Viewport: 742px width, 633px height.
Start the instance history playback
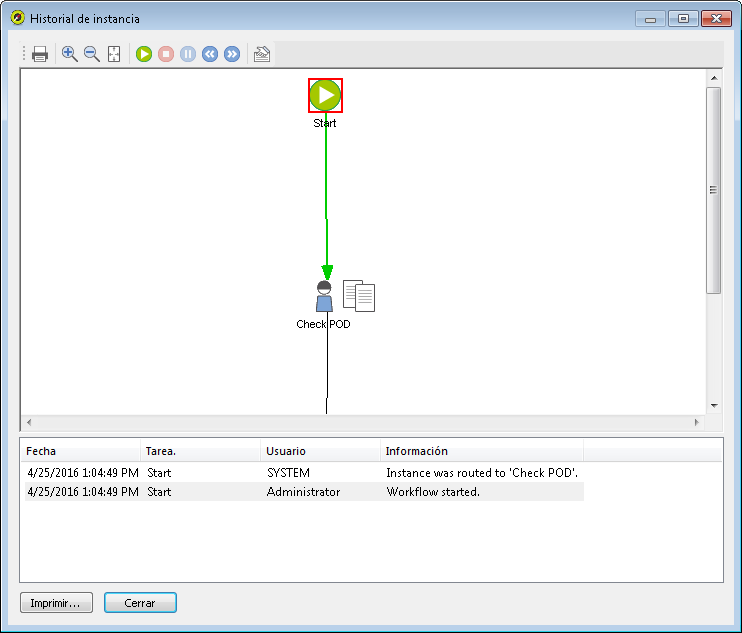(144, 54)
